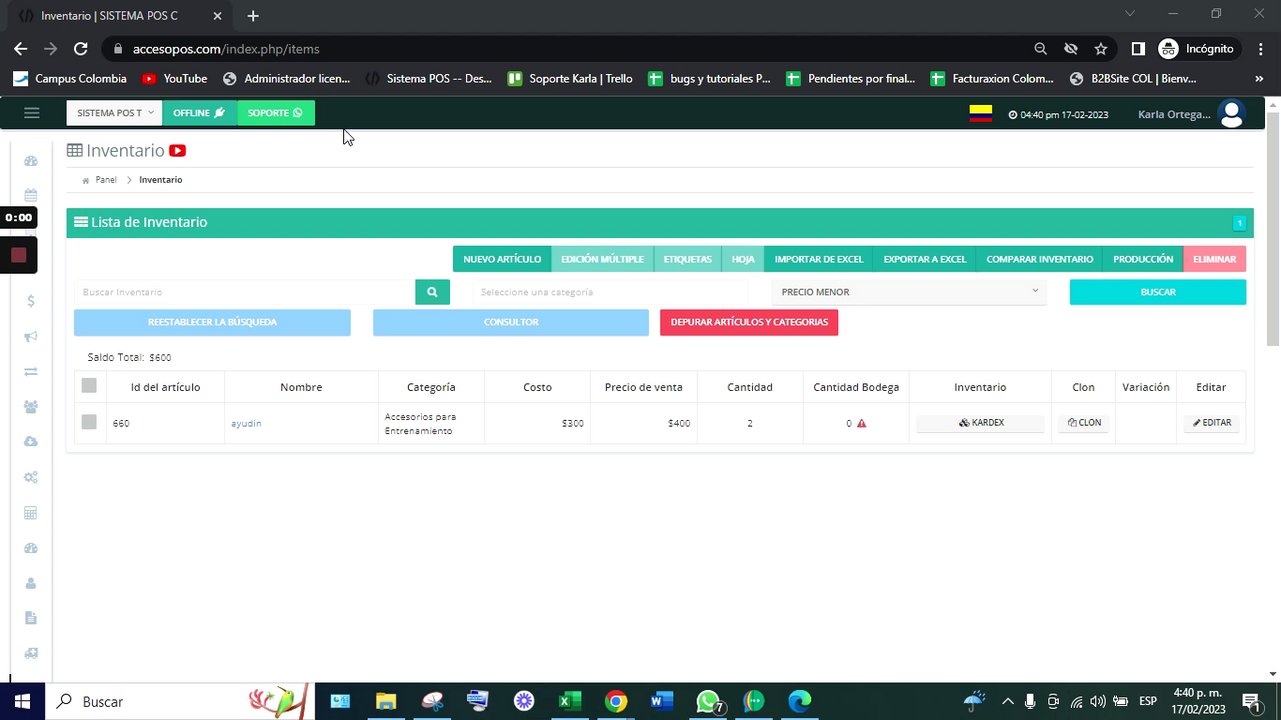Image resolution: width=1281 pixels, height=720 pixels.
Task: Click COMPARAR INVENTARIO
Action: pyautogui.click(x=1040, y=259)
